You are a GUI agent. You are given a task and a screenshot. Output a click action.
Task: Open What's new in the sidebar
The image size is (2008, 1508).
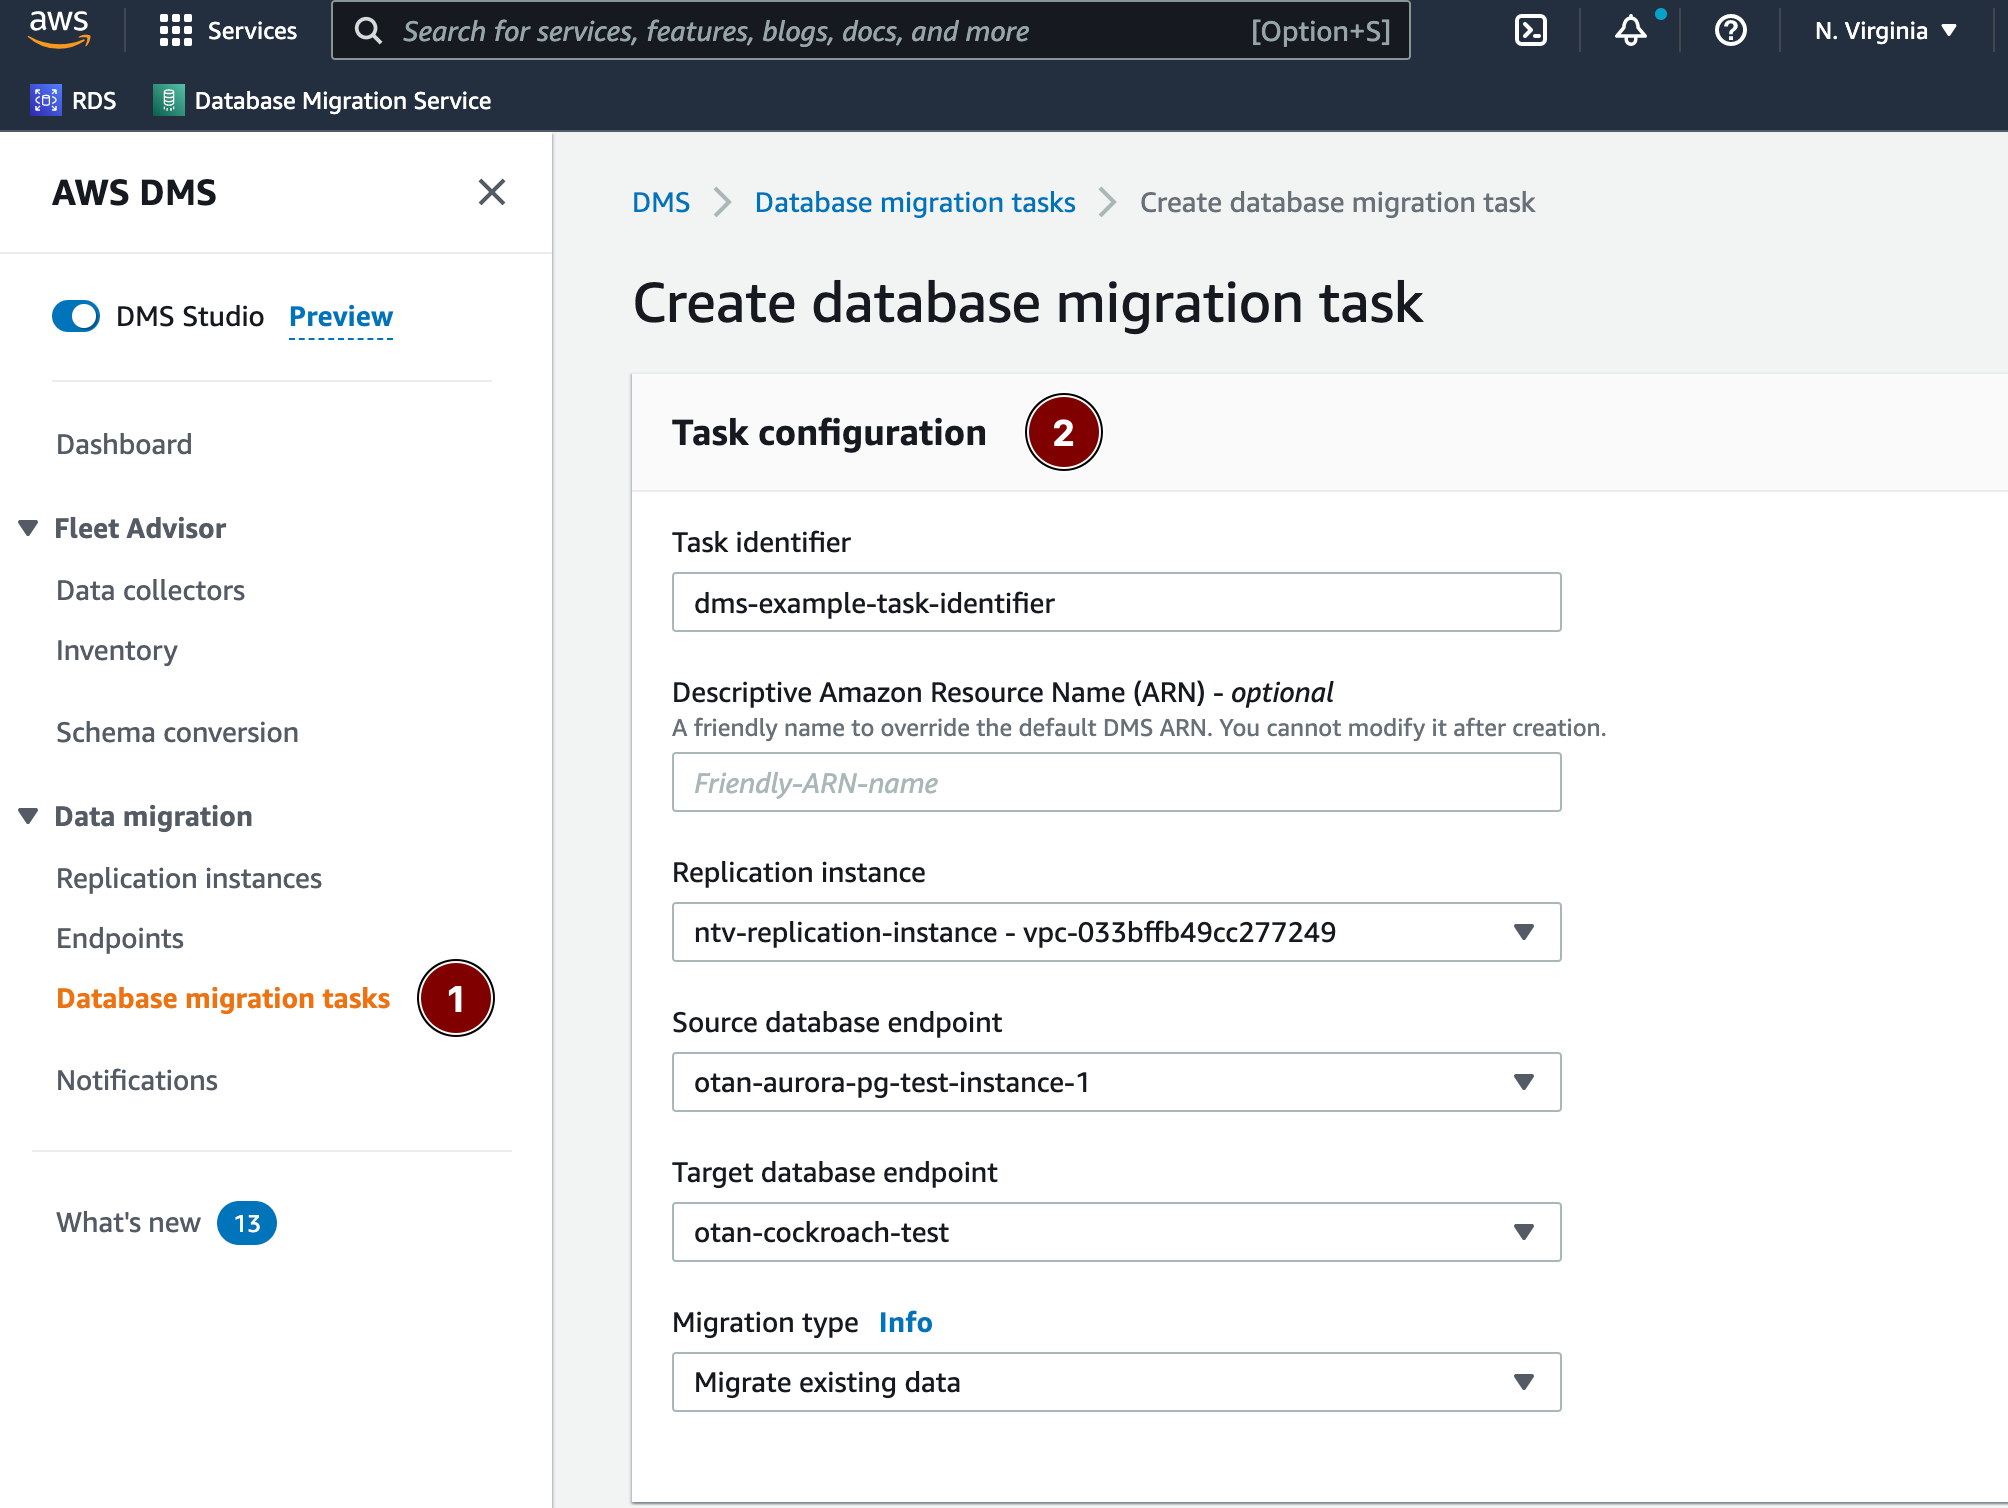click(128, 1222)
